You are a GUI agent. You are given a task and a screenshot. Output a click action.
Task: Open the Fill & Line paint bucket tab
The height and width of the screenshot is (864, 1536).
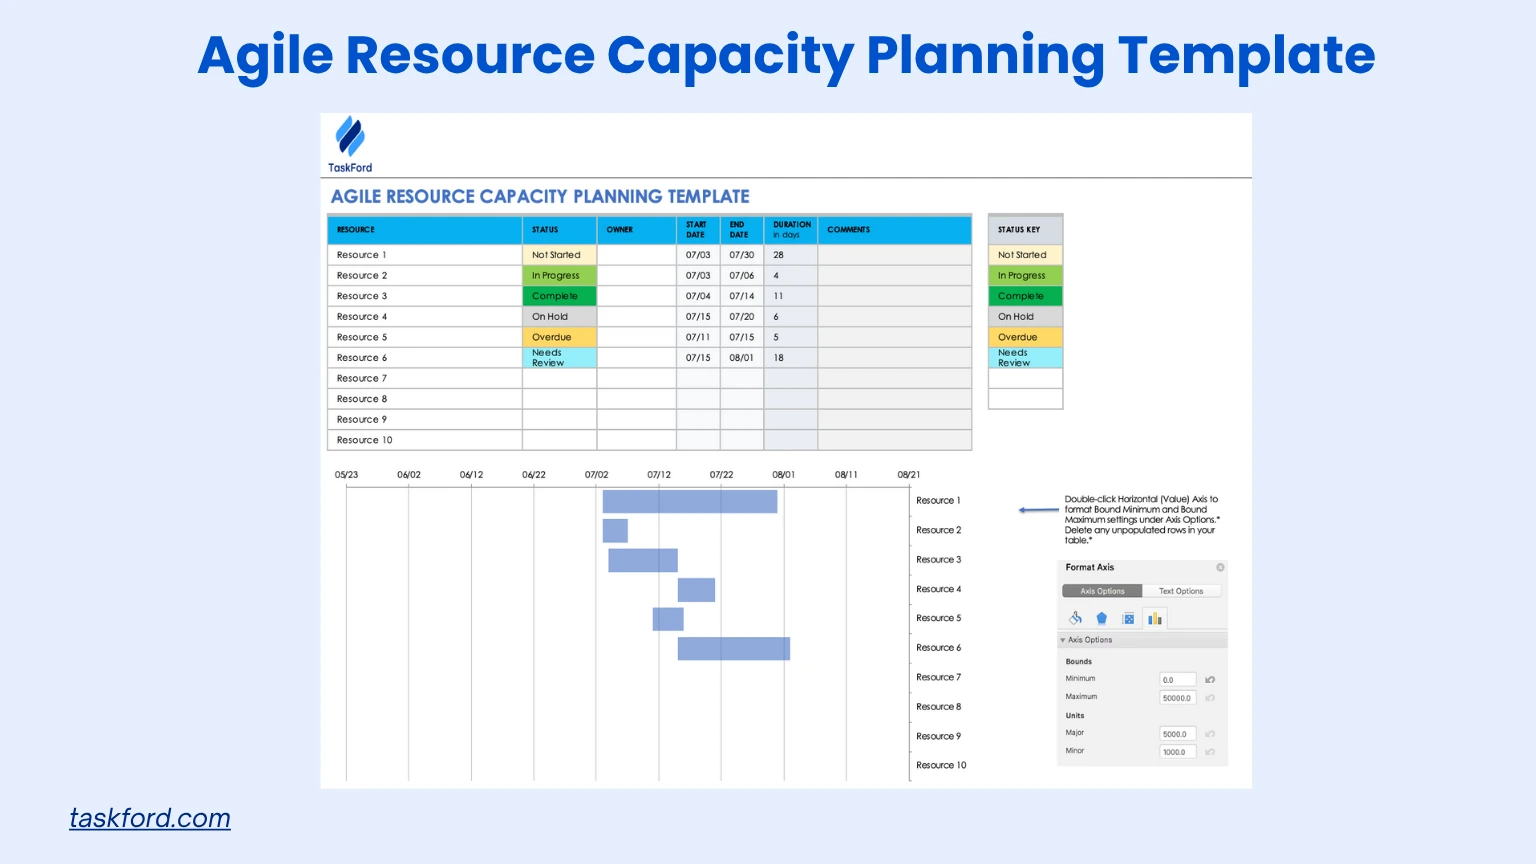pyautogui.click(x=1075, y=618)
